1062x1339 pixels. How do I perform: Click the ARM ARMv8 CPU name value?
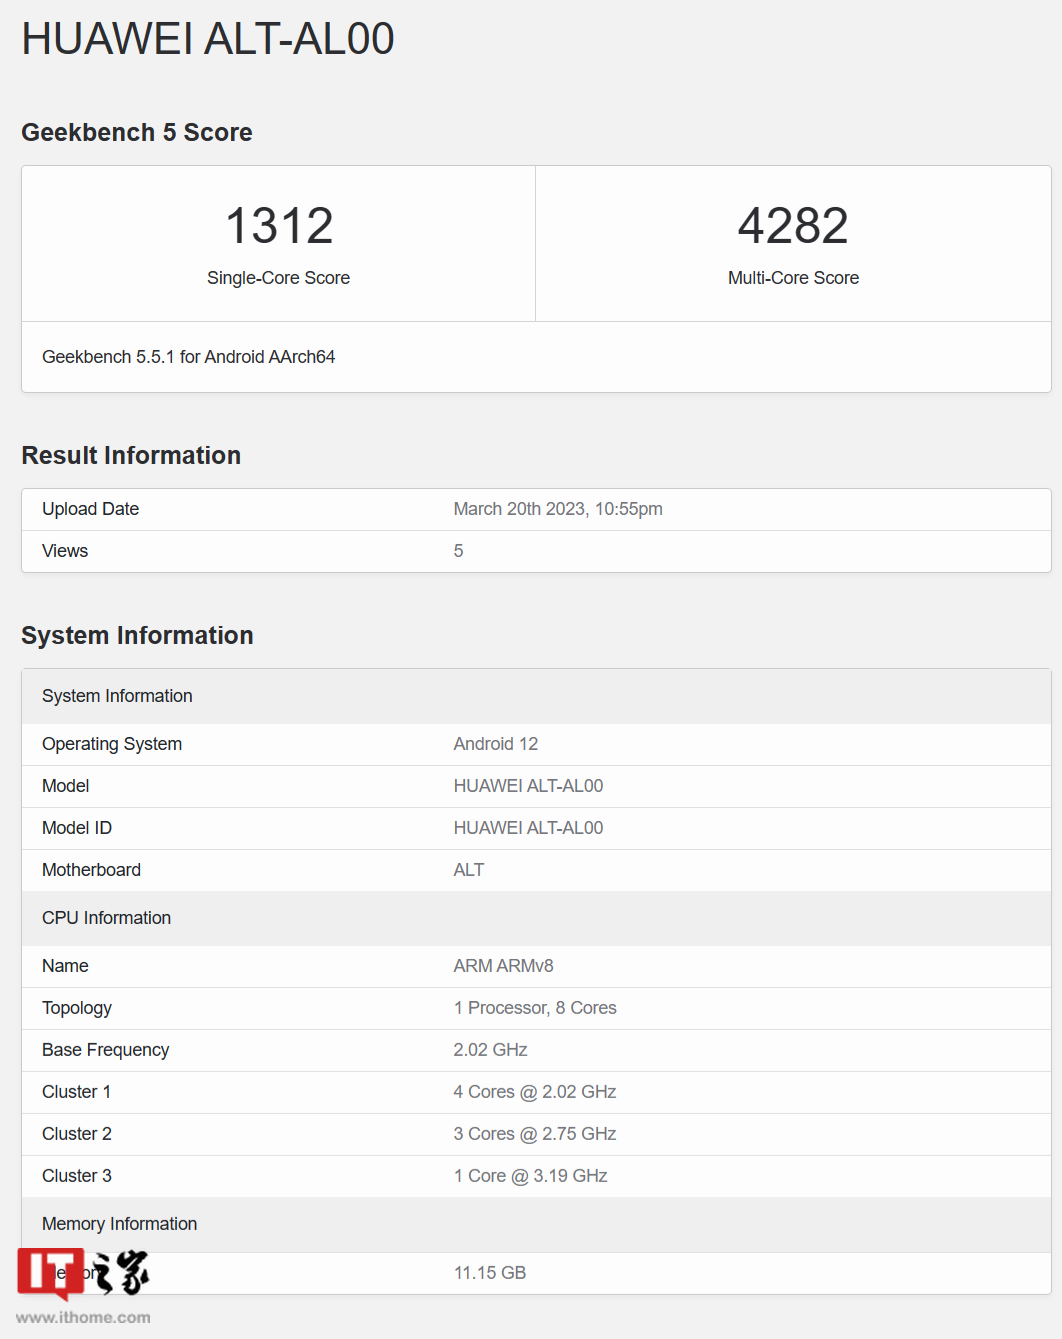click(503, 966)
